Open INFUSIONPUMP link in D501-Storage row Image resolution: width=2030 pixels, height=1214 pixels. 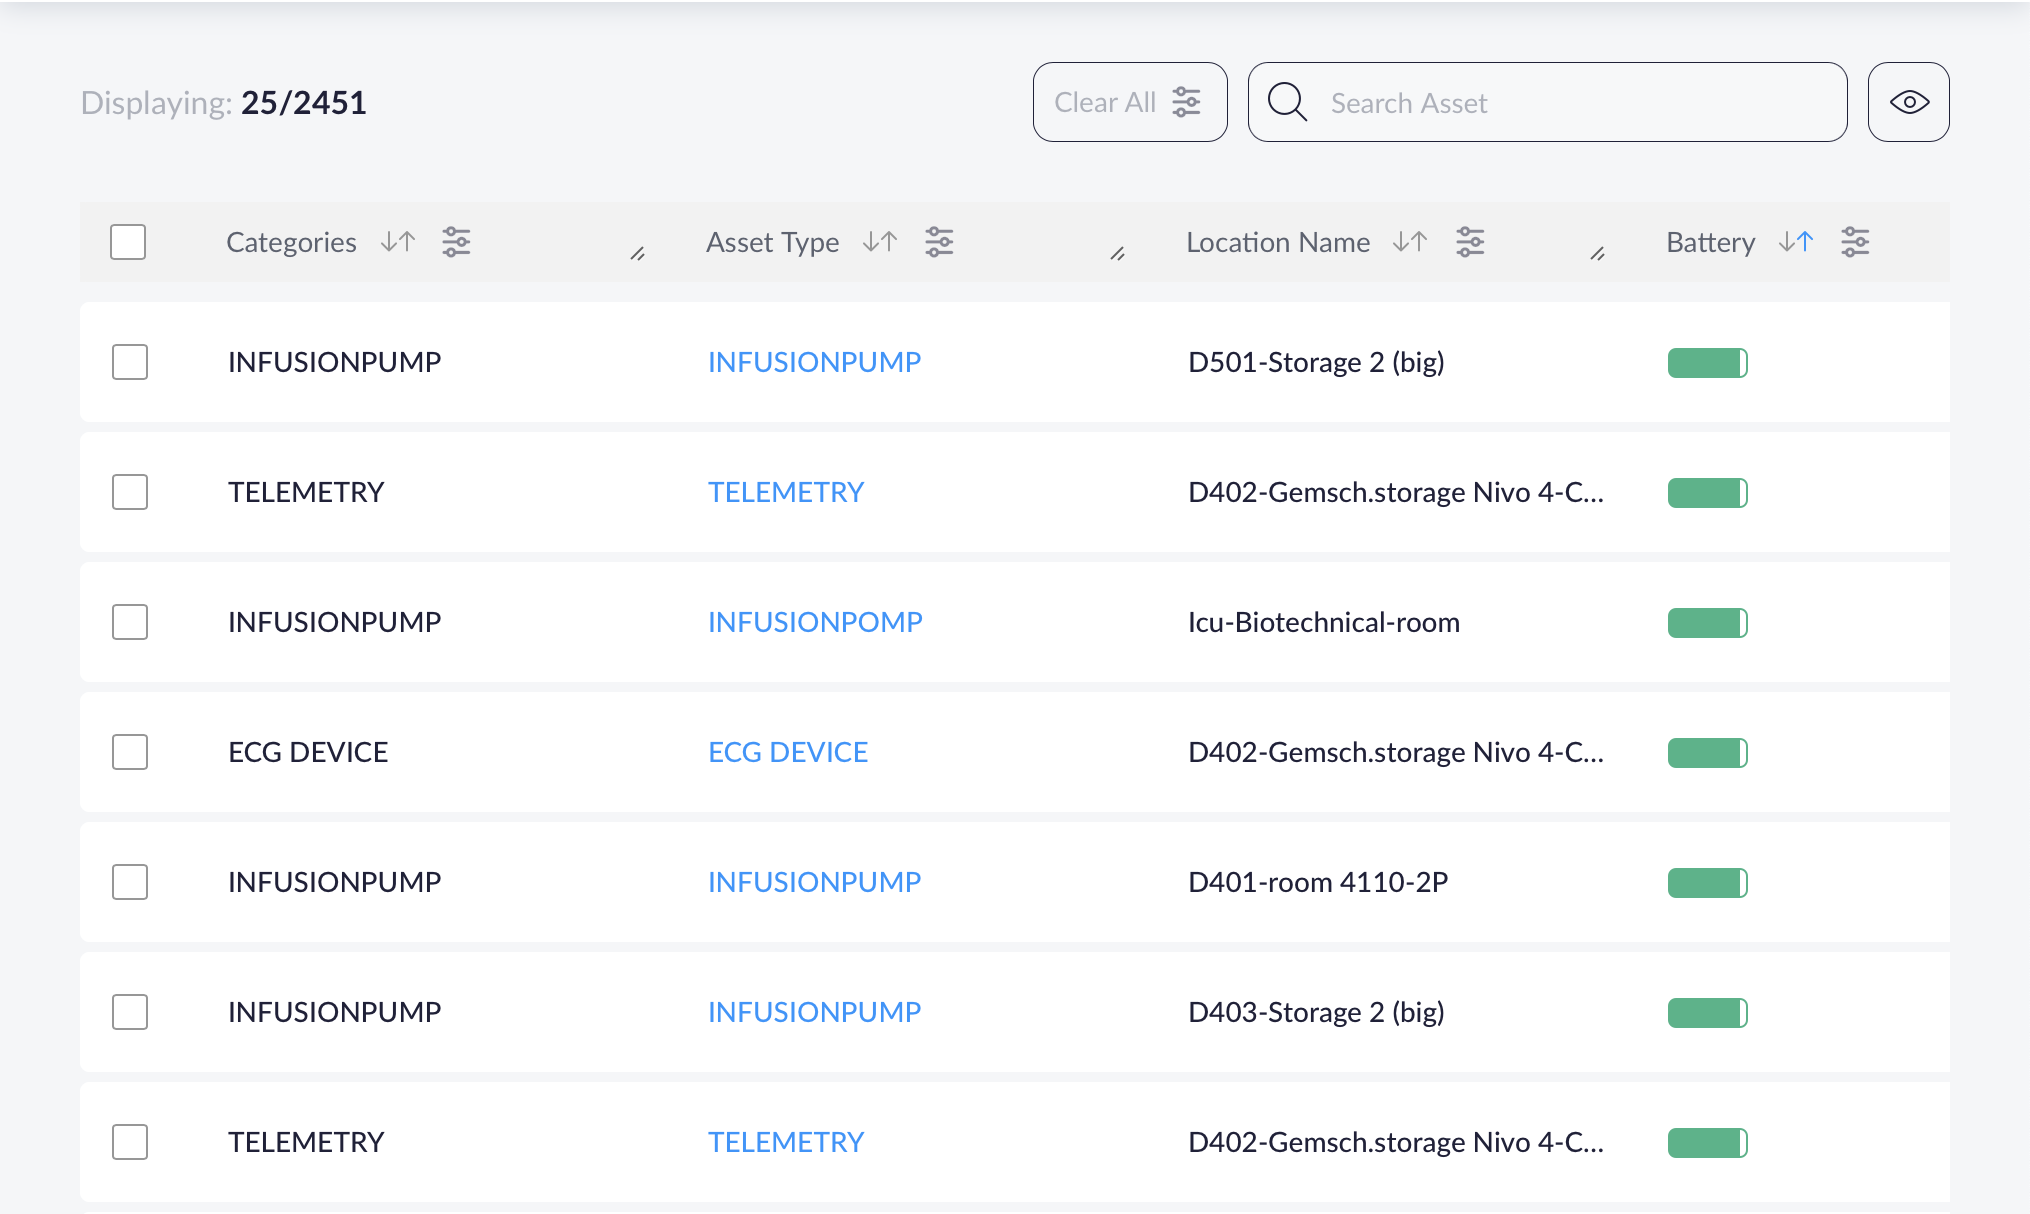(x=814, y=362)
